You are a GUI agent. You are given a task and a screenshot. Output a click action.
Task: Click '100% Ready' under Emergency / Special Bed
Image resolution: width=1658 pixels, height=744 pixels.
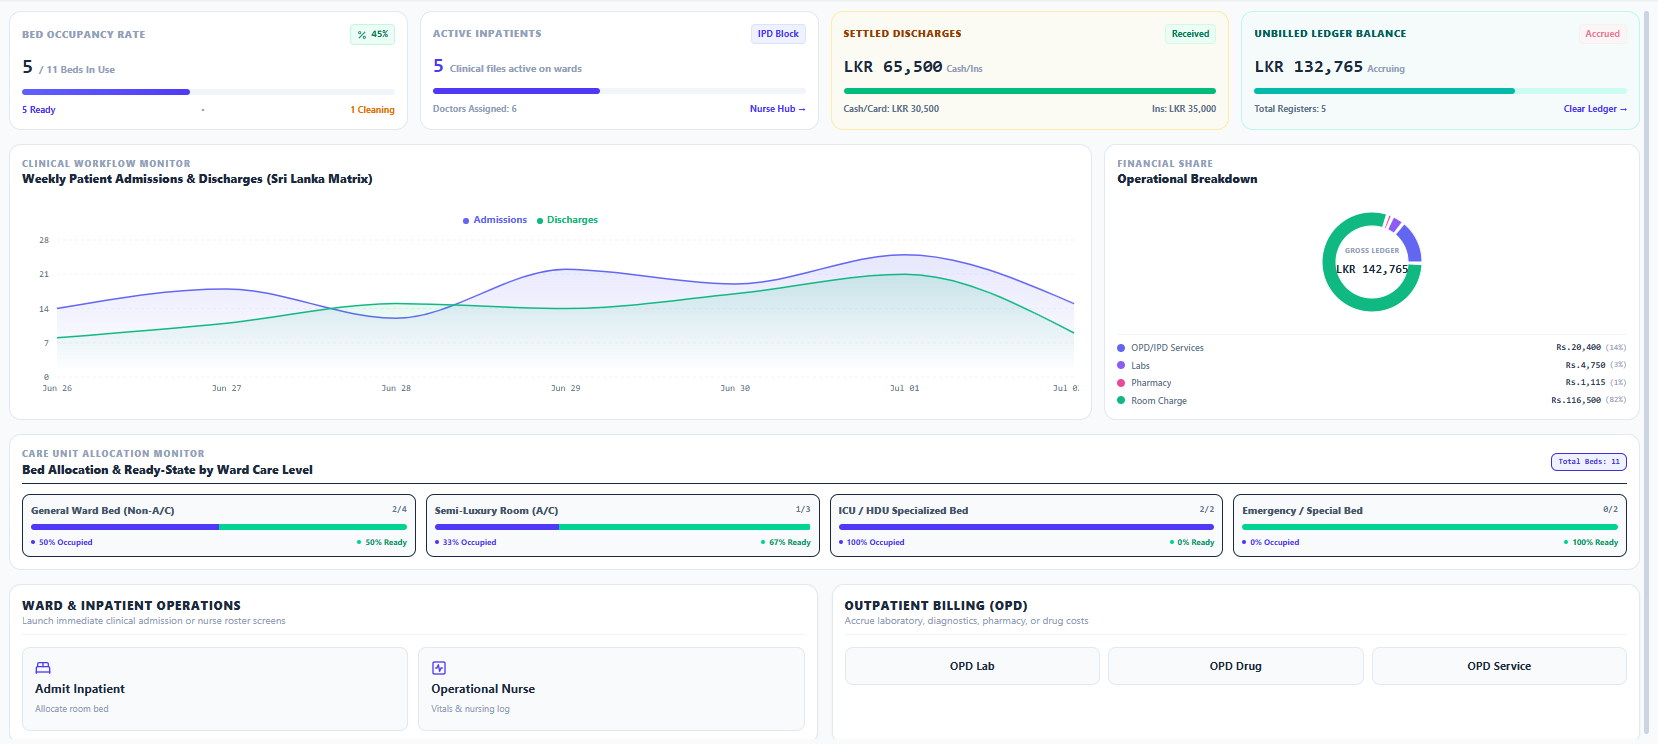click(1595, 543)
